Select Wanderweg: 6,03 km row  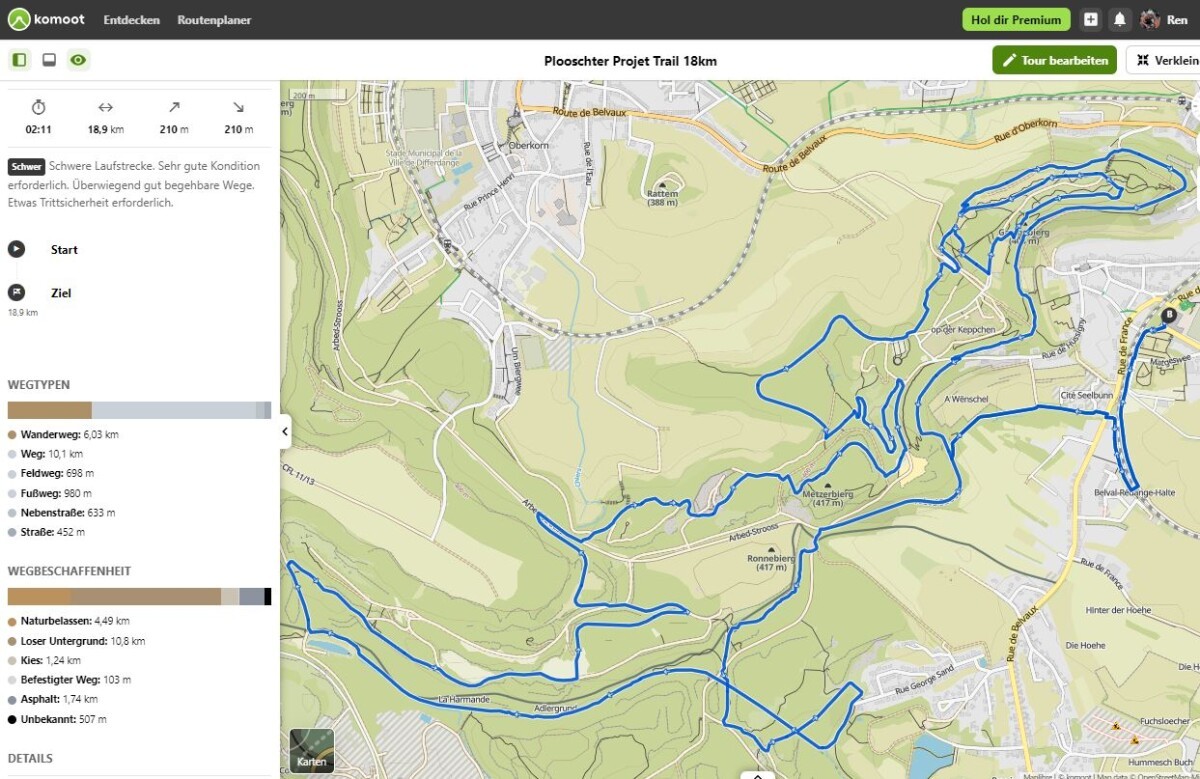pos(63,435)
